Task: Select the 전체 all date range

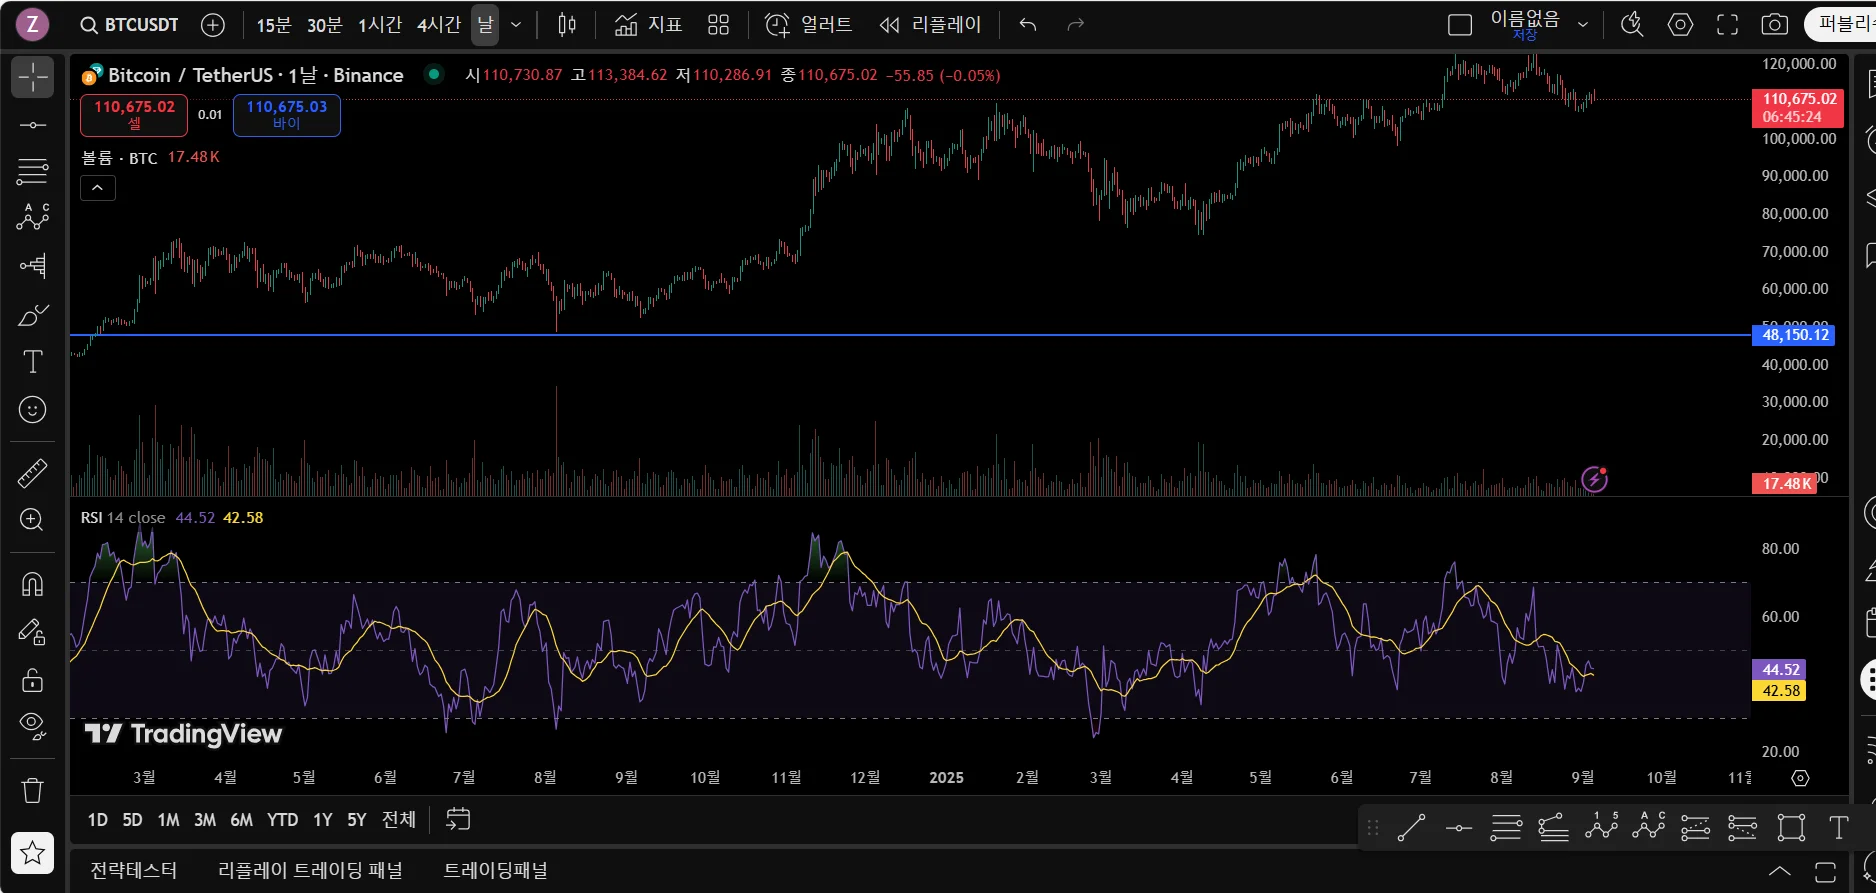Action: pyautogui.click(x=399, y=820)
